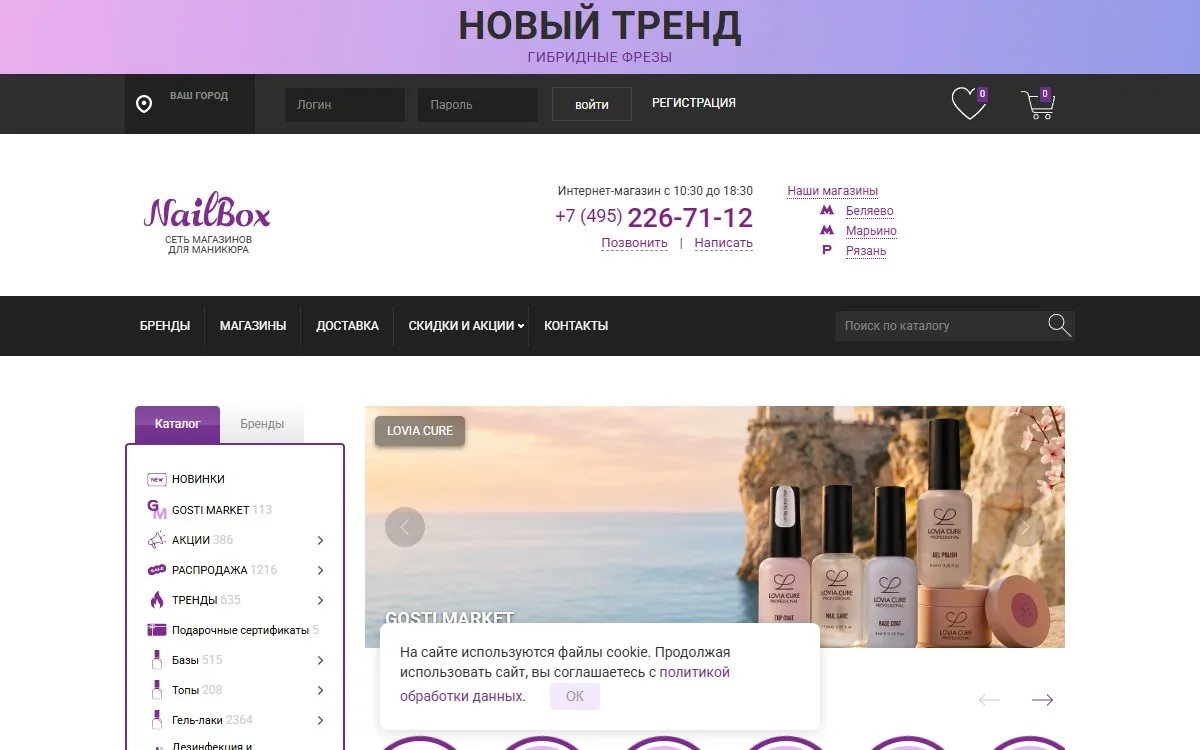
Task: Accept cookies with the OK button
Action: (x=575, y=697)
